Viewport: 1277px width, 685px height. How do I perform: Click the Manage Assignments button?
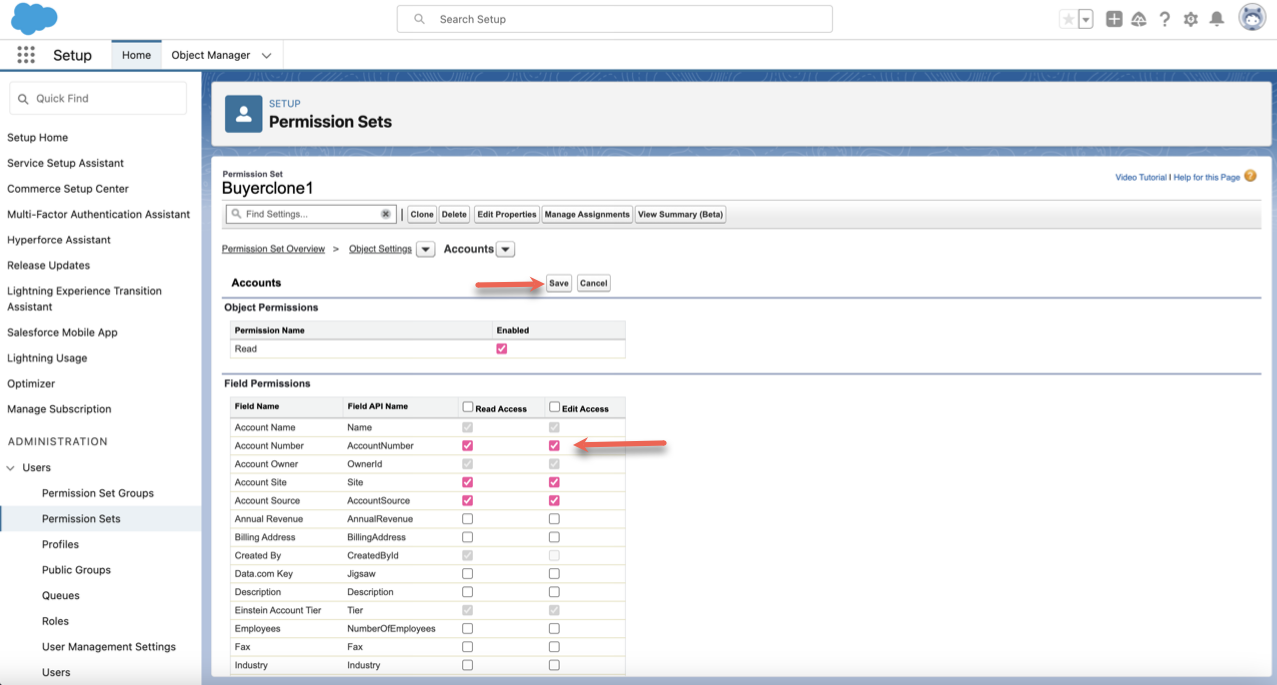click(x=587, y=214)
